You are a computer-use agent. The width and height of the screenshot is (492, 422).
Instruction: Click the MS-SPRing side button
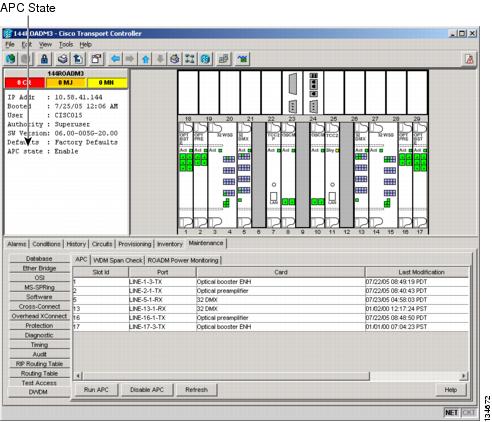tap(39, 287)
